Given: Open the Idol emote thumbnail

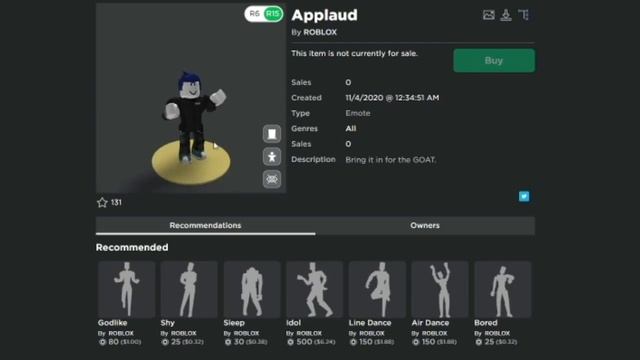Looking at the screenshot, I should [x=315, y=289].
